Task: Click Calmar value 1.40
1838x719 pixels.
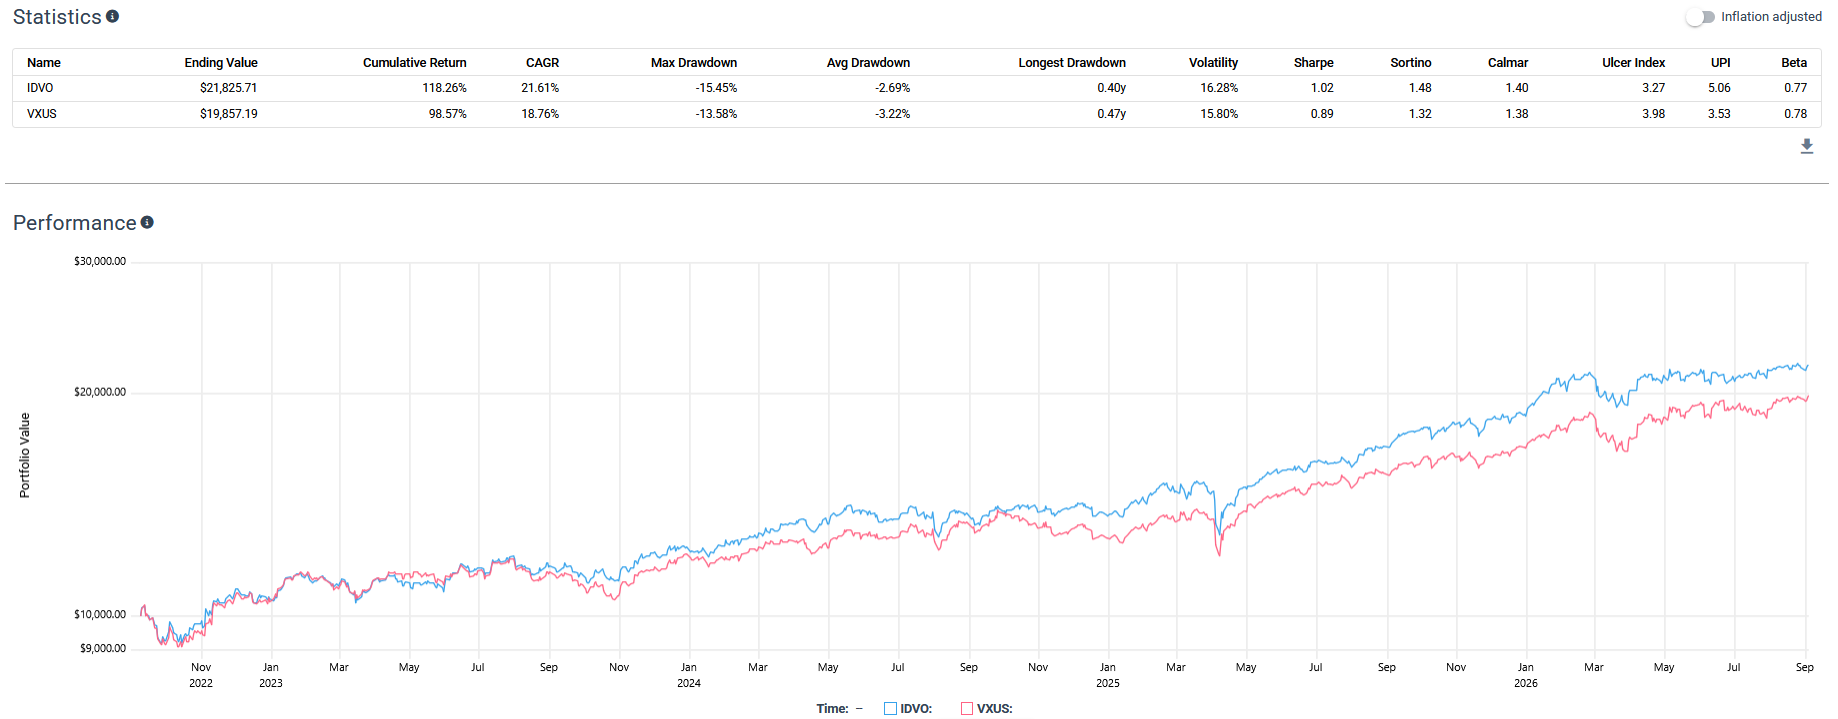Action: [1517, 88]
